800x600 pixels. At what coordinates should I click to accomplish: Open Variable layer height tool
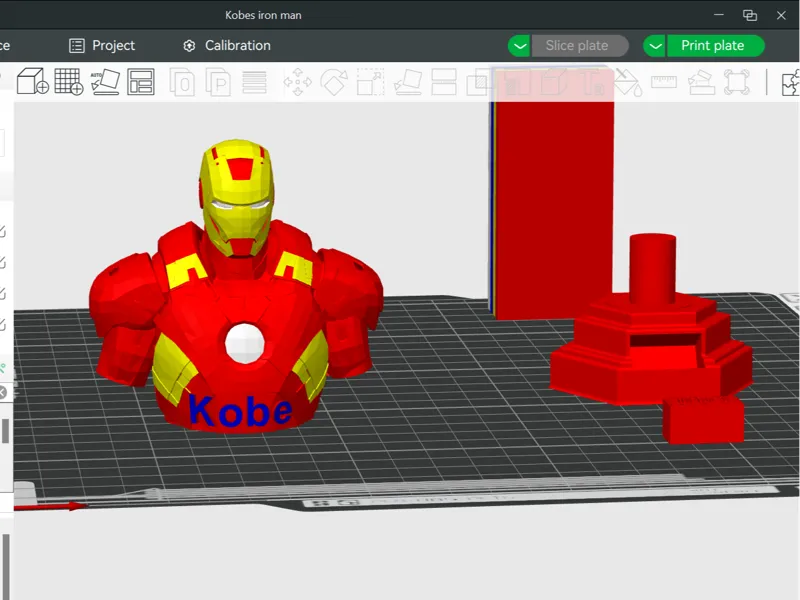pos(254,82)
